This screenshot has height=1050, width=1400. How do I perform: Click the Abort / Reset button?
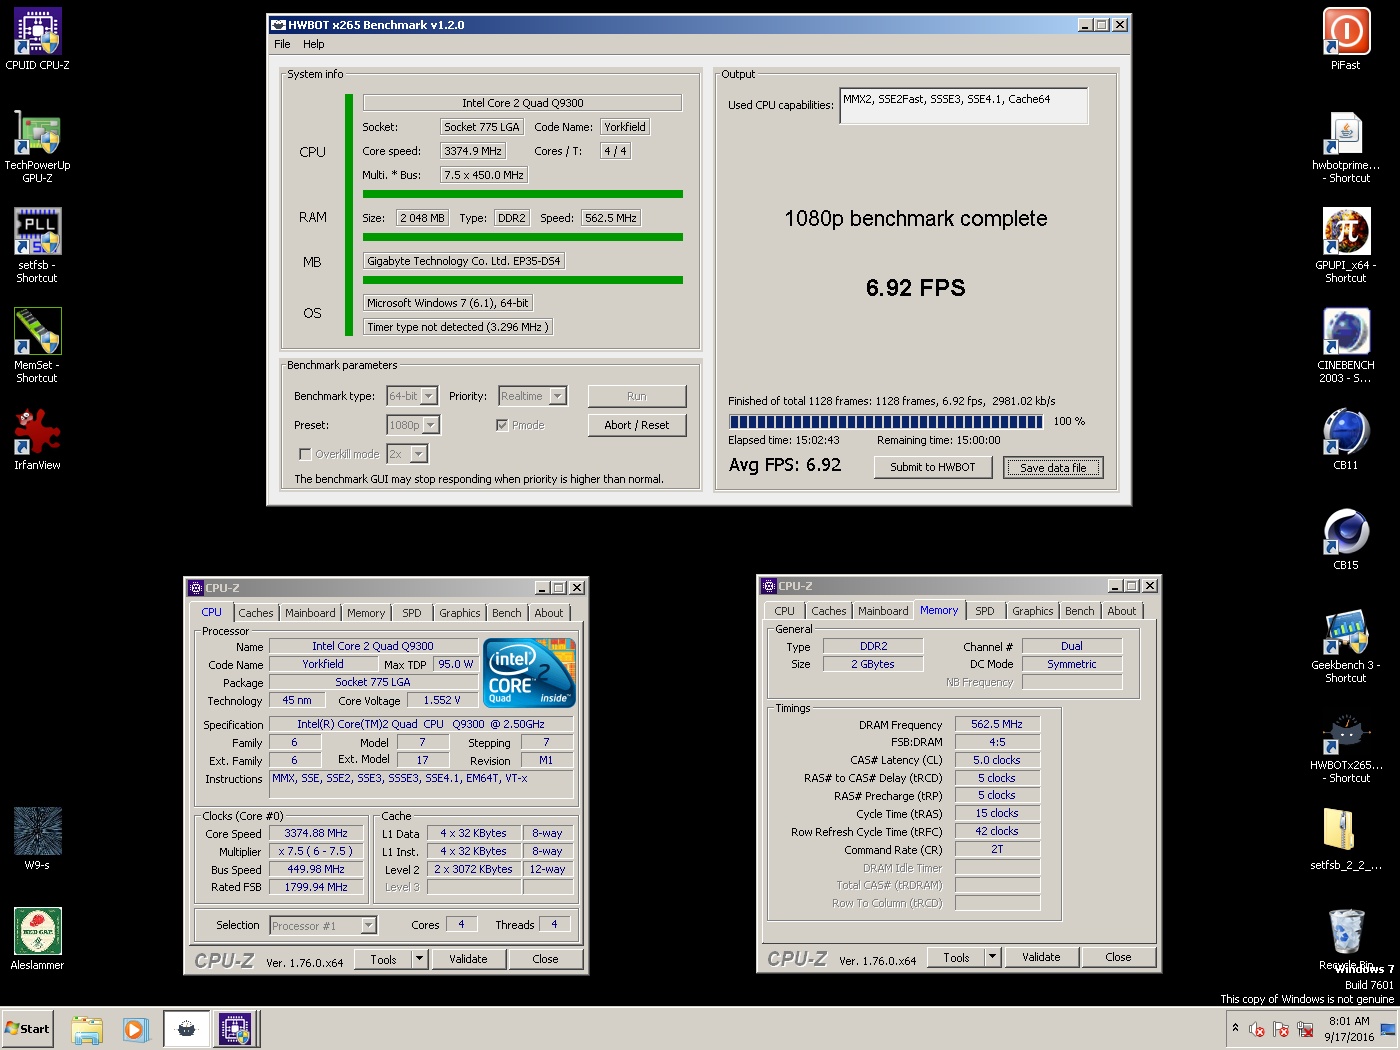637,425
